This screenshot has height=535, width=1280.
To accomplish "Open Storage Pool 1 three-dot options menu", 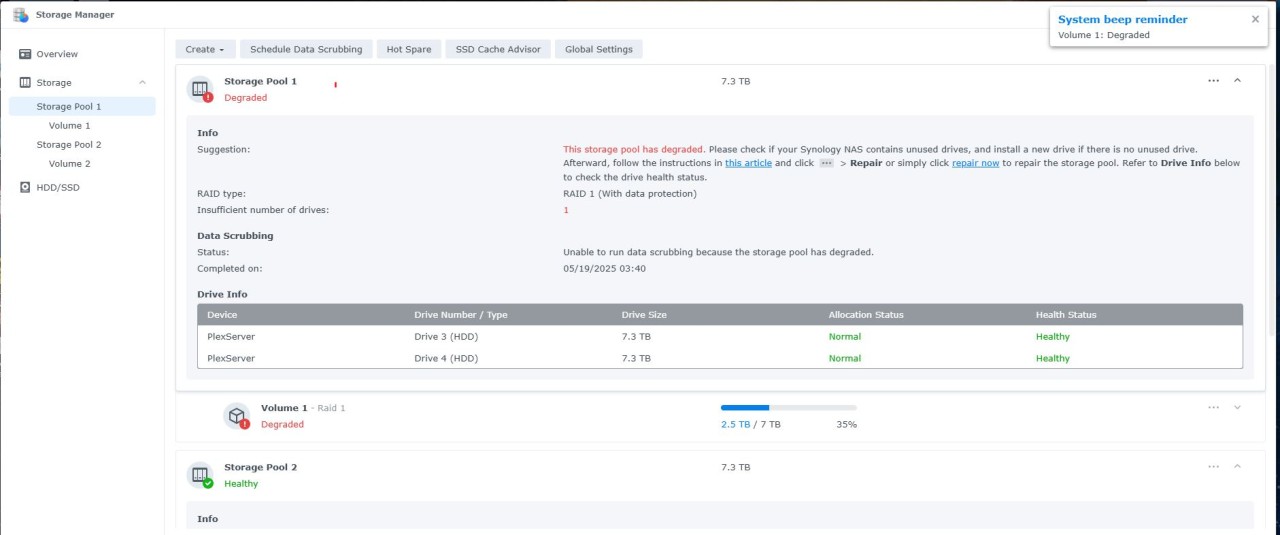I will point(1213,81).
